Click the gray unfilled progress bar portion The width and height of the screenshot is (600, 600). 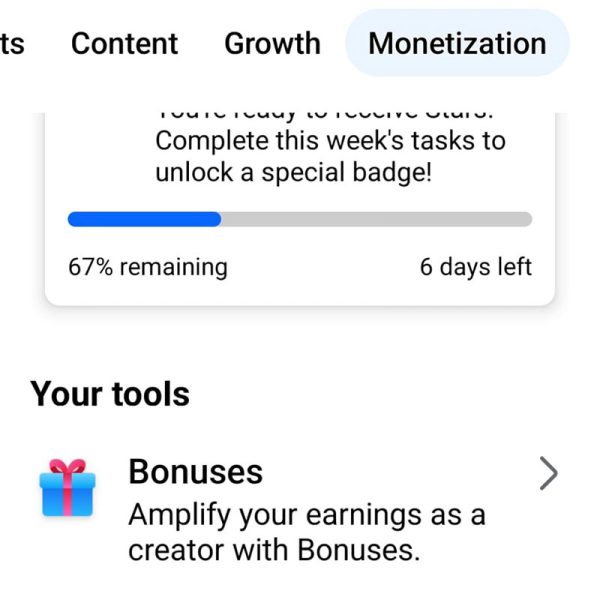[377, 219]
